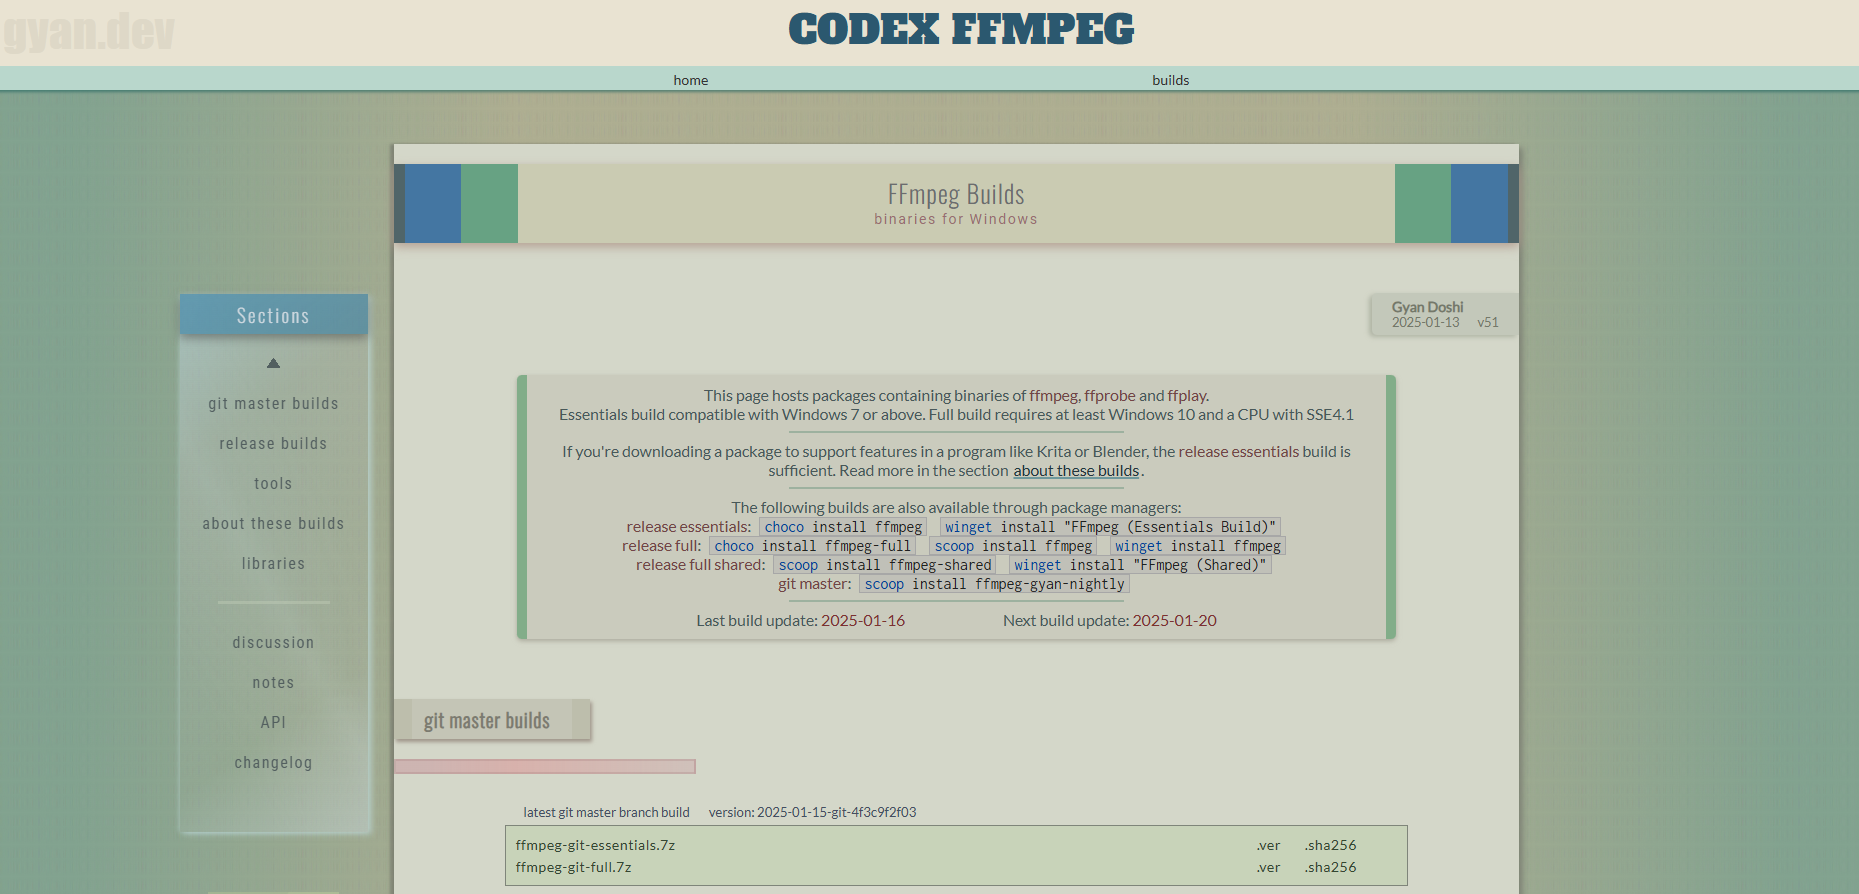Click the v51 version label
1859x894 pixels.
(1488, 322)
